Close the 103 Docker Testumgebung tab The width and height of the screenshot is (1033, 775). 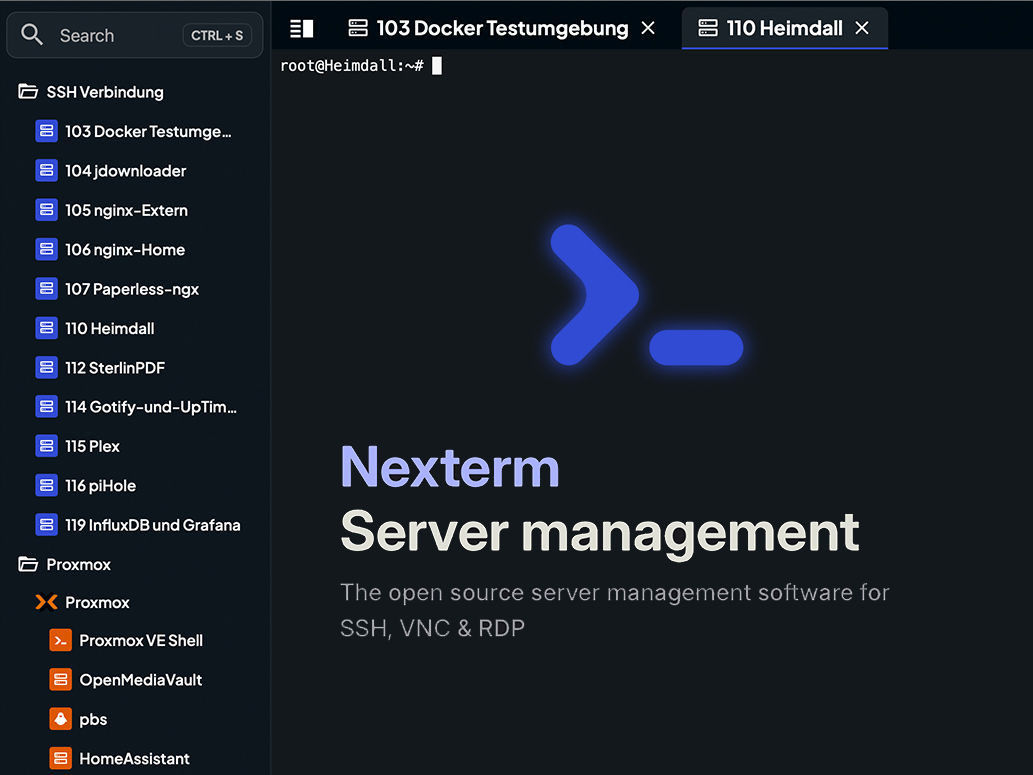(x=648, y=28)
